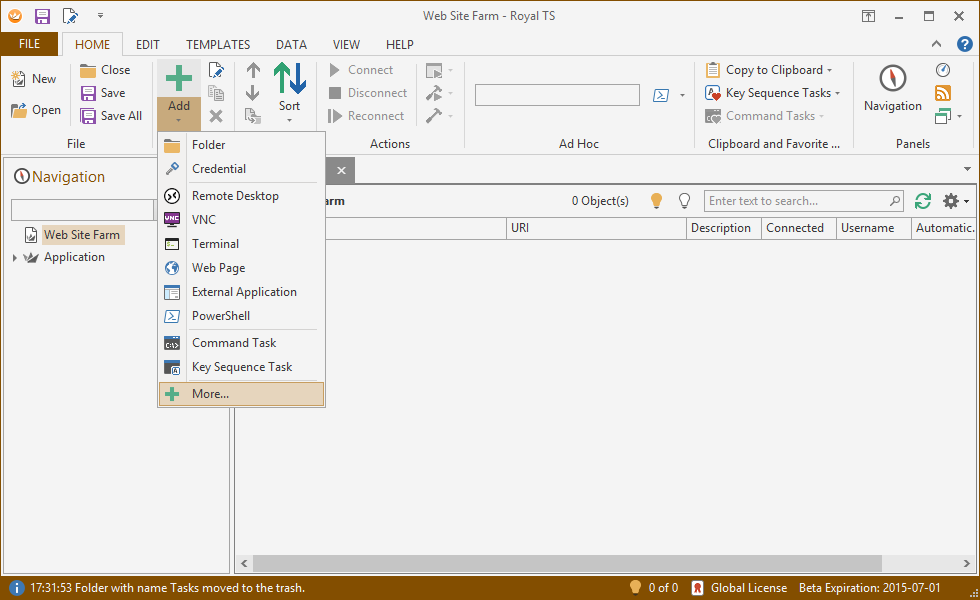Click quick access Save icon in title bar
The image size is (980, 600).
click(x=42, y=16)
